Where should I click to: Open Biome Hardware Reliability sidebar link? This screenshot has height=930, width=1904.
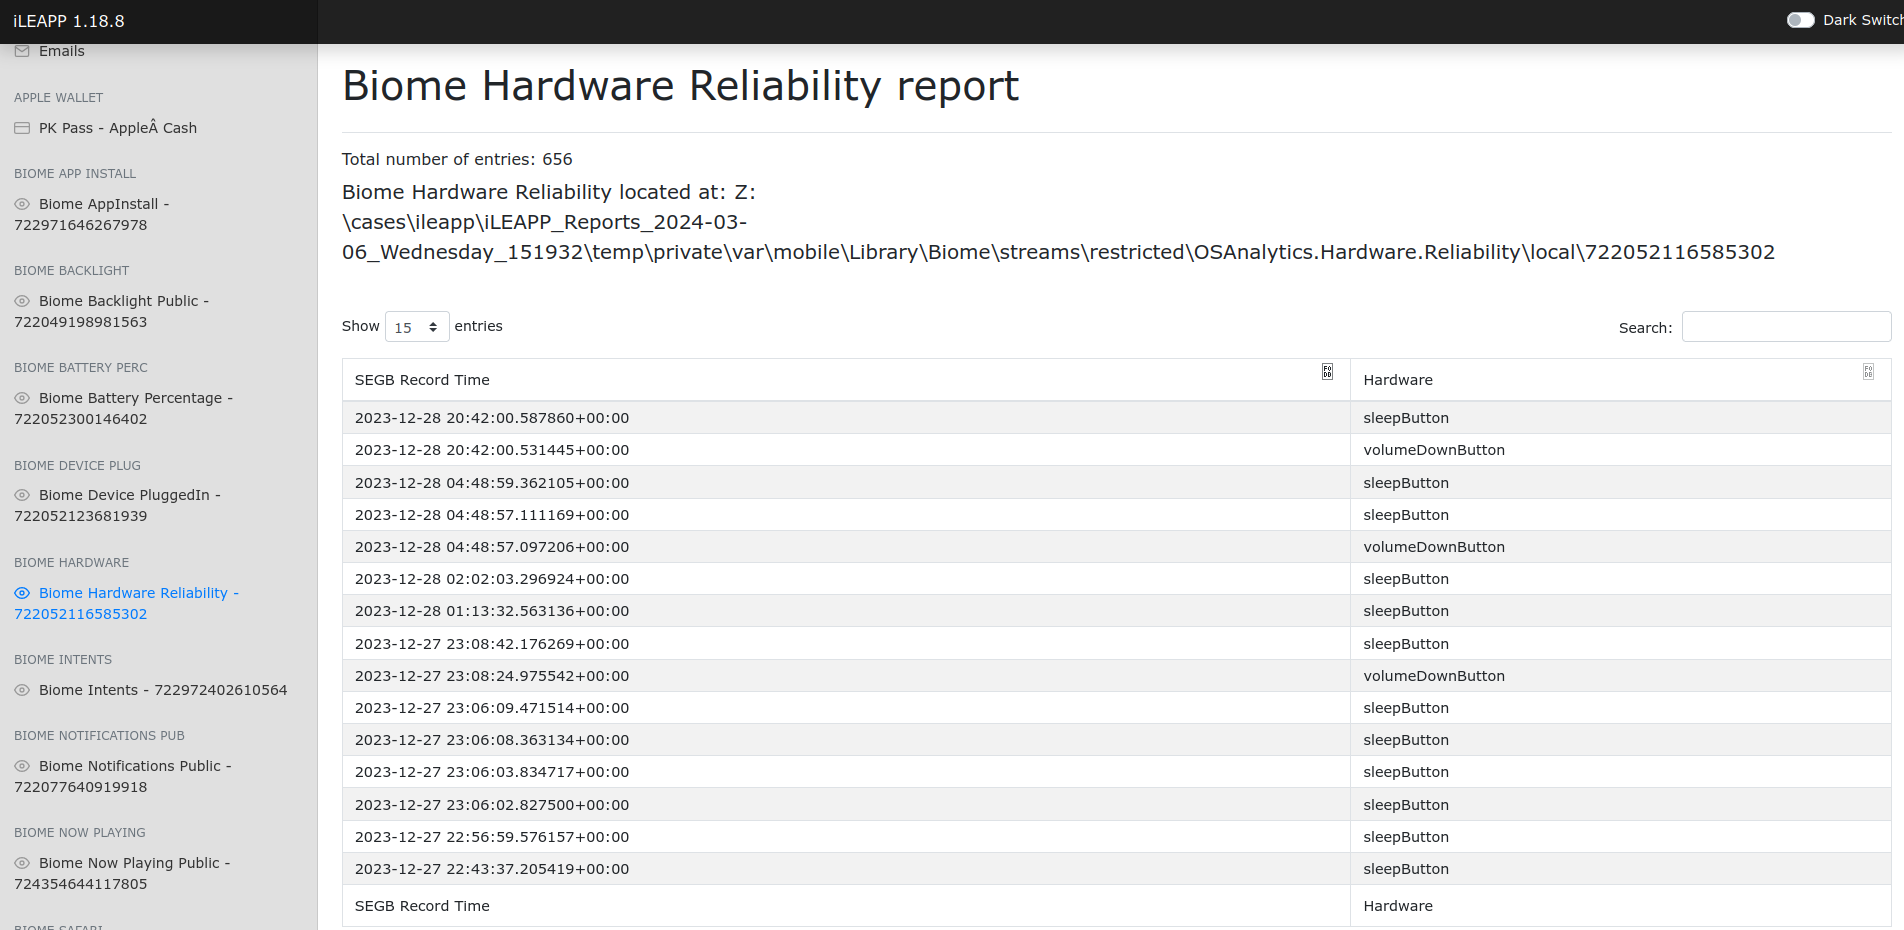126,603
